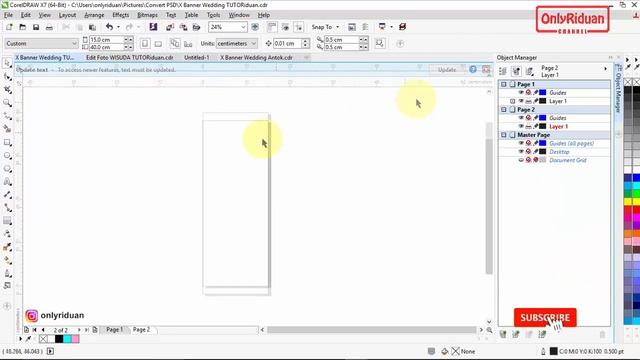The width and height of the screenshot is (640, 360).
Task: Select the Crop tool
Action: [7, 89]
